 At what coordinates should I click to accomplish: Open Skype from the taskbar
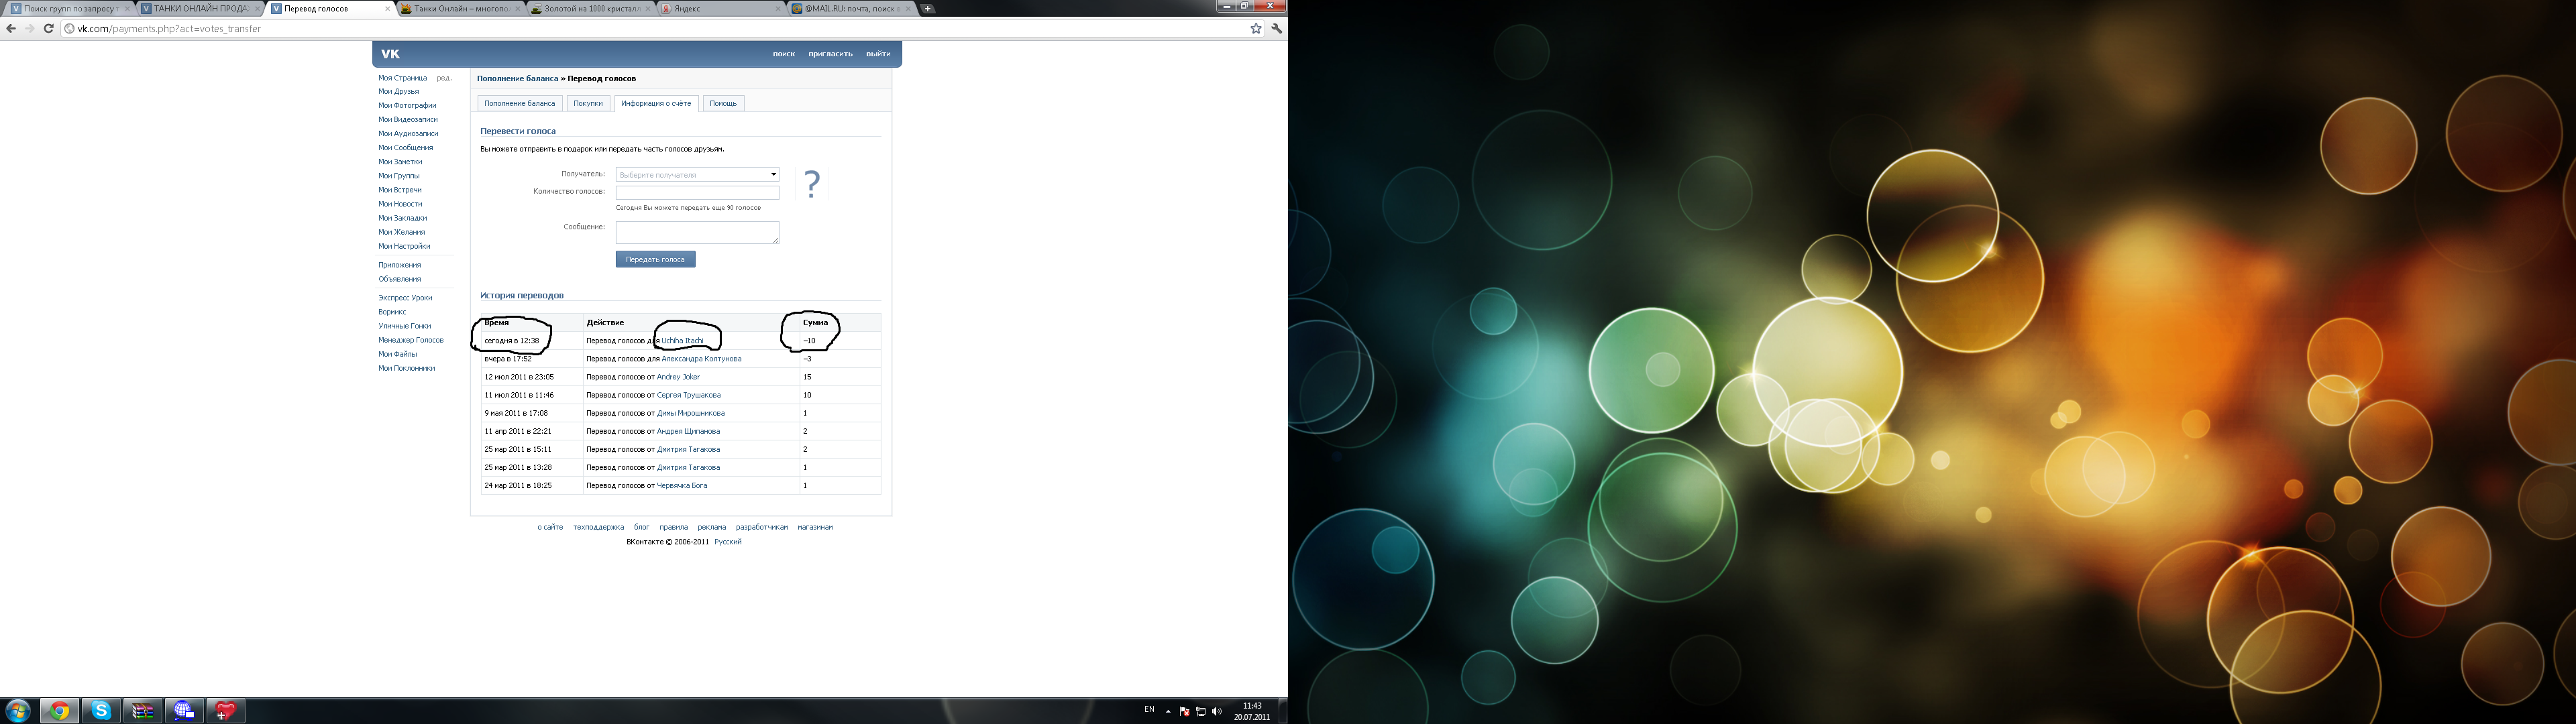(101, 711)
